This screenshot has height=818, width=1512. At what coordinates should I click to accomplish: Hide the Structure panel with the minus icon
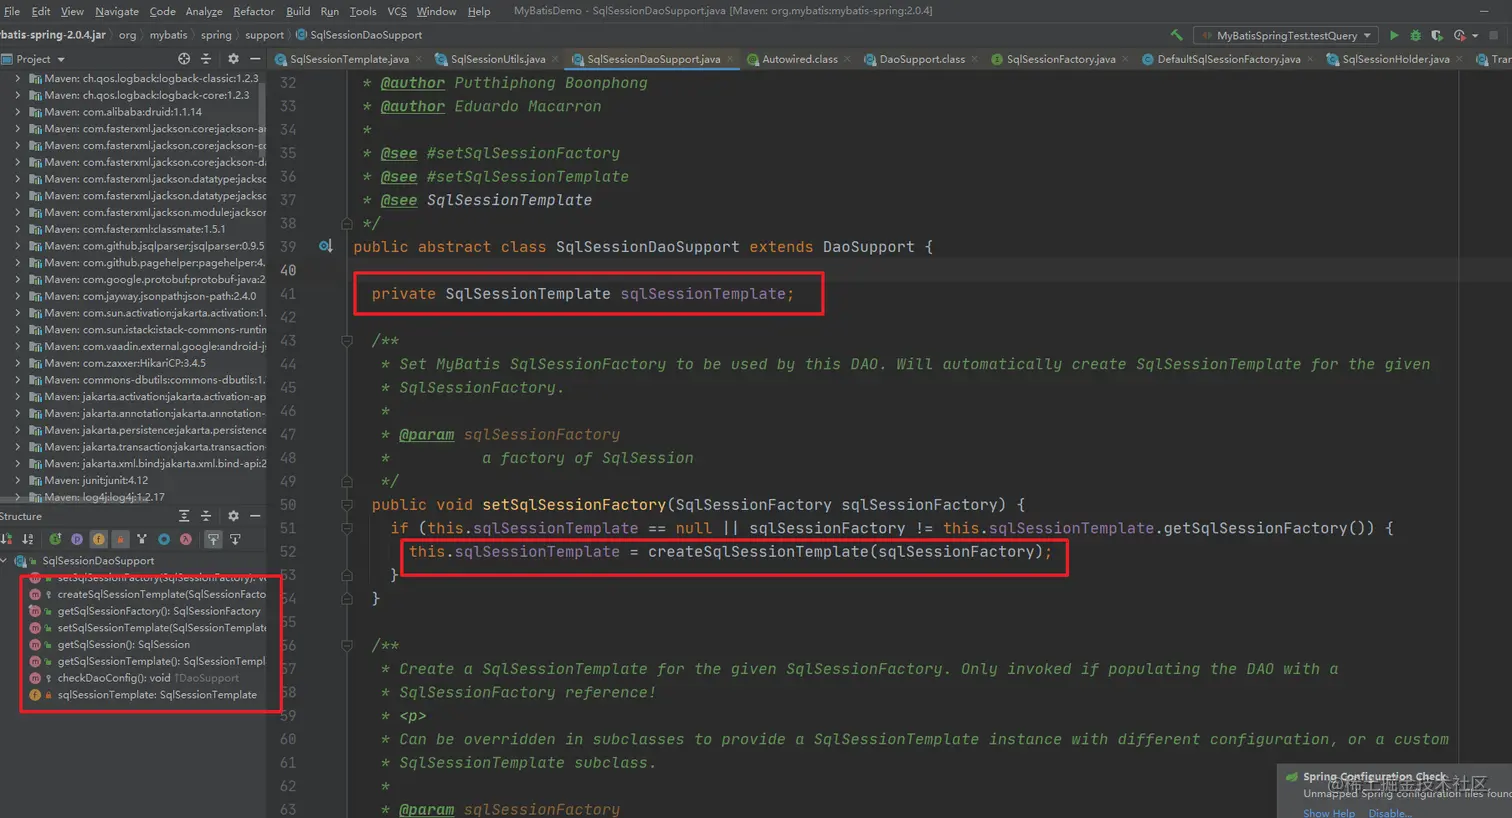click(255, 516)
